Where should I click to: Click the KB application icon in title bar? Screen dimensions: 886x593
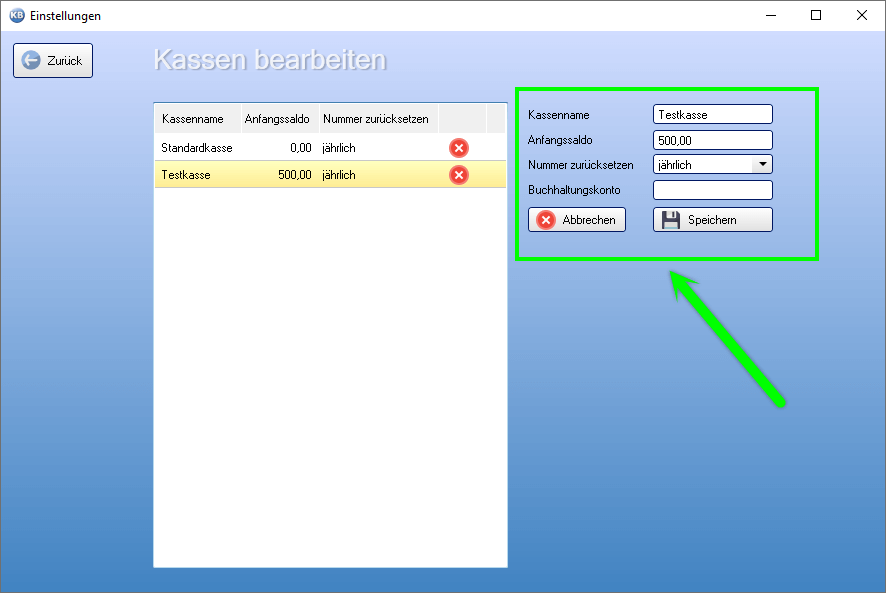coord(17,15)
